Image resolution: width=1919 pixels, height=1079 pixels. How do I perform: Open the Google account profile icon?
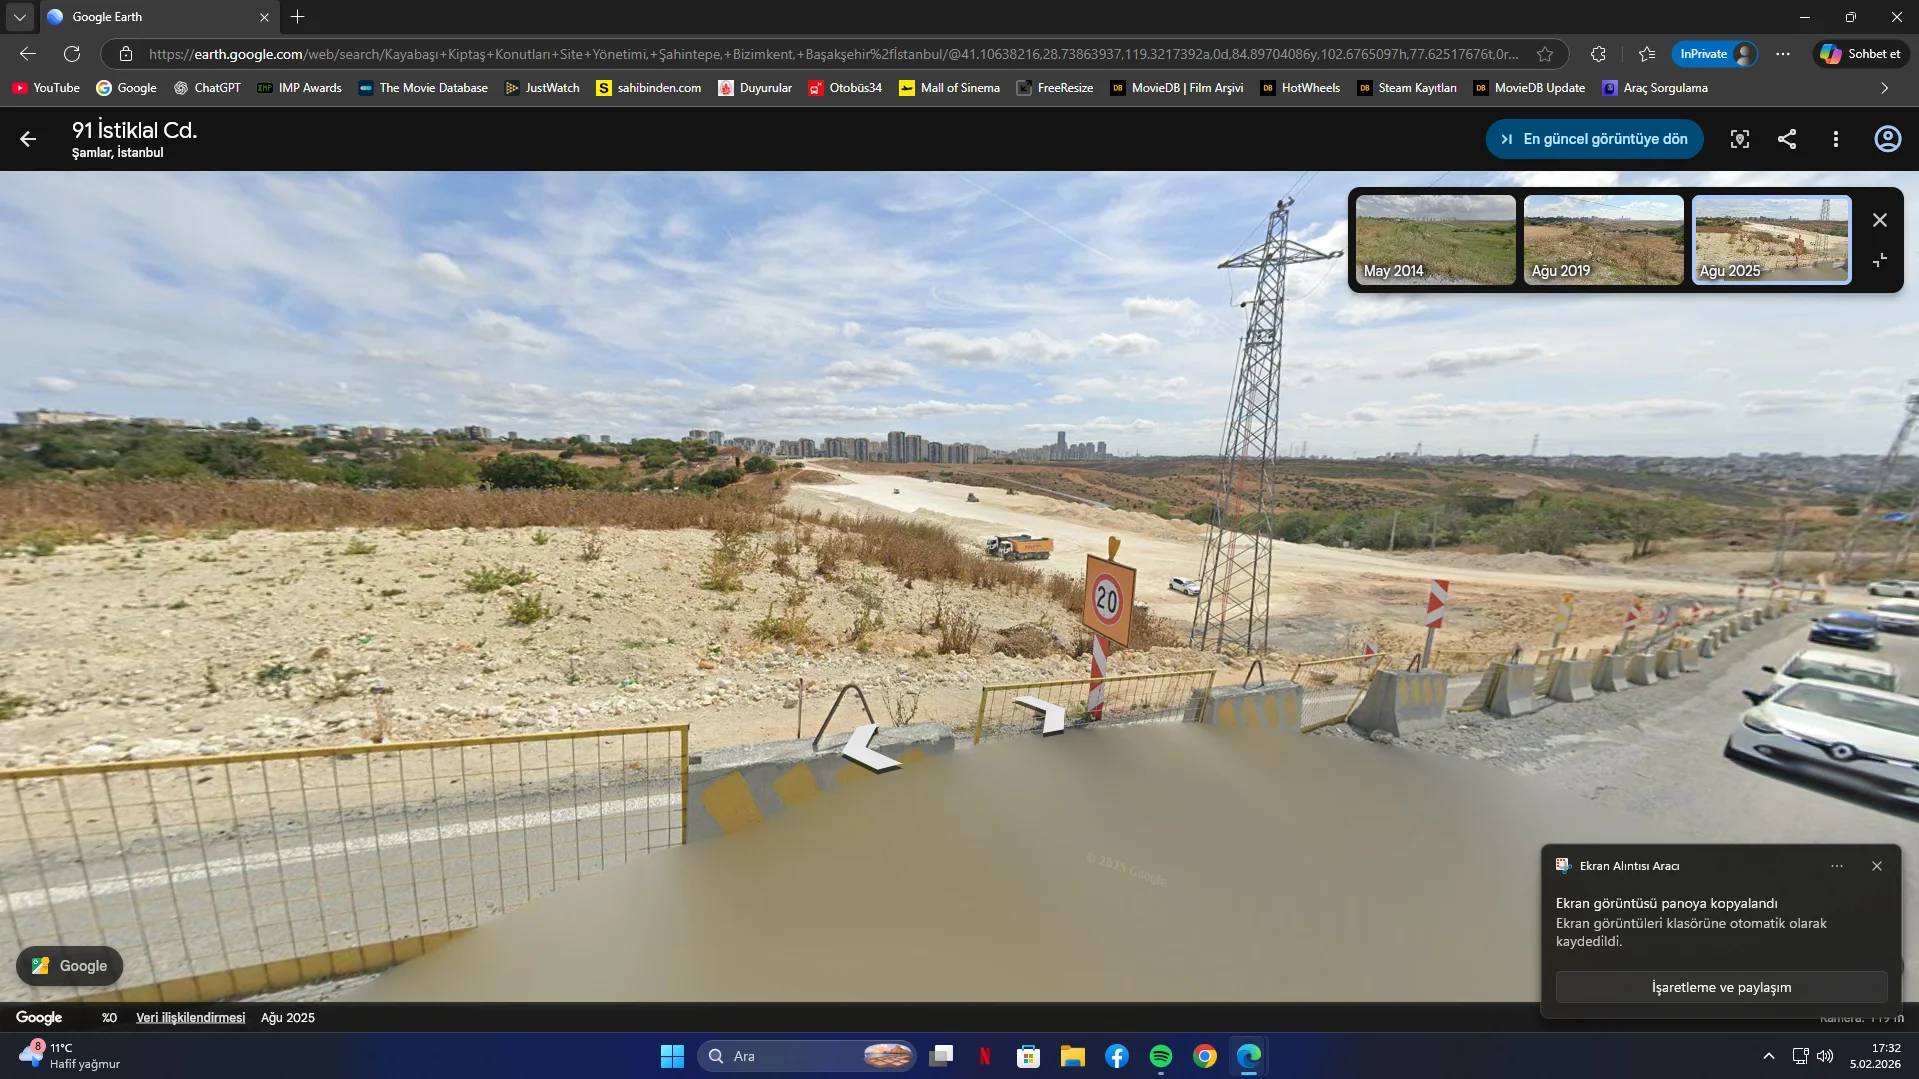point(1887,139)
